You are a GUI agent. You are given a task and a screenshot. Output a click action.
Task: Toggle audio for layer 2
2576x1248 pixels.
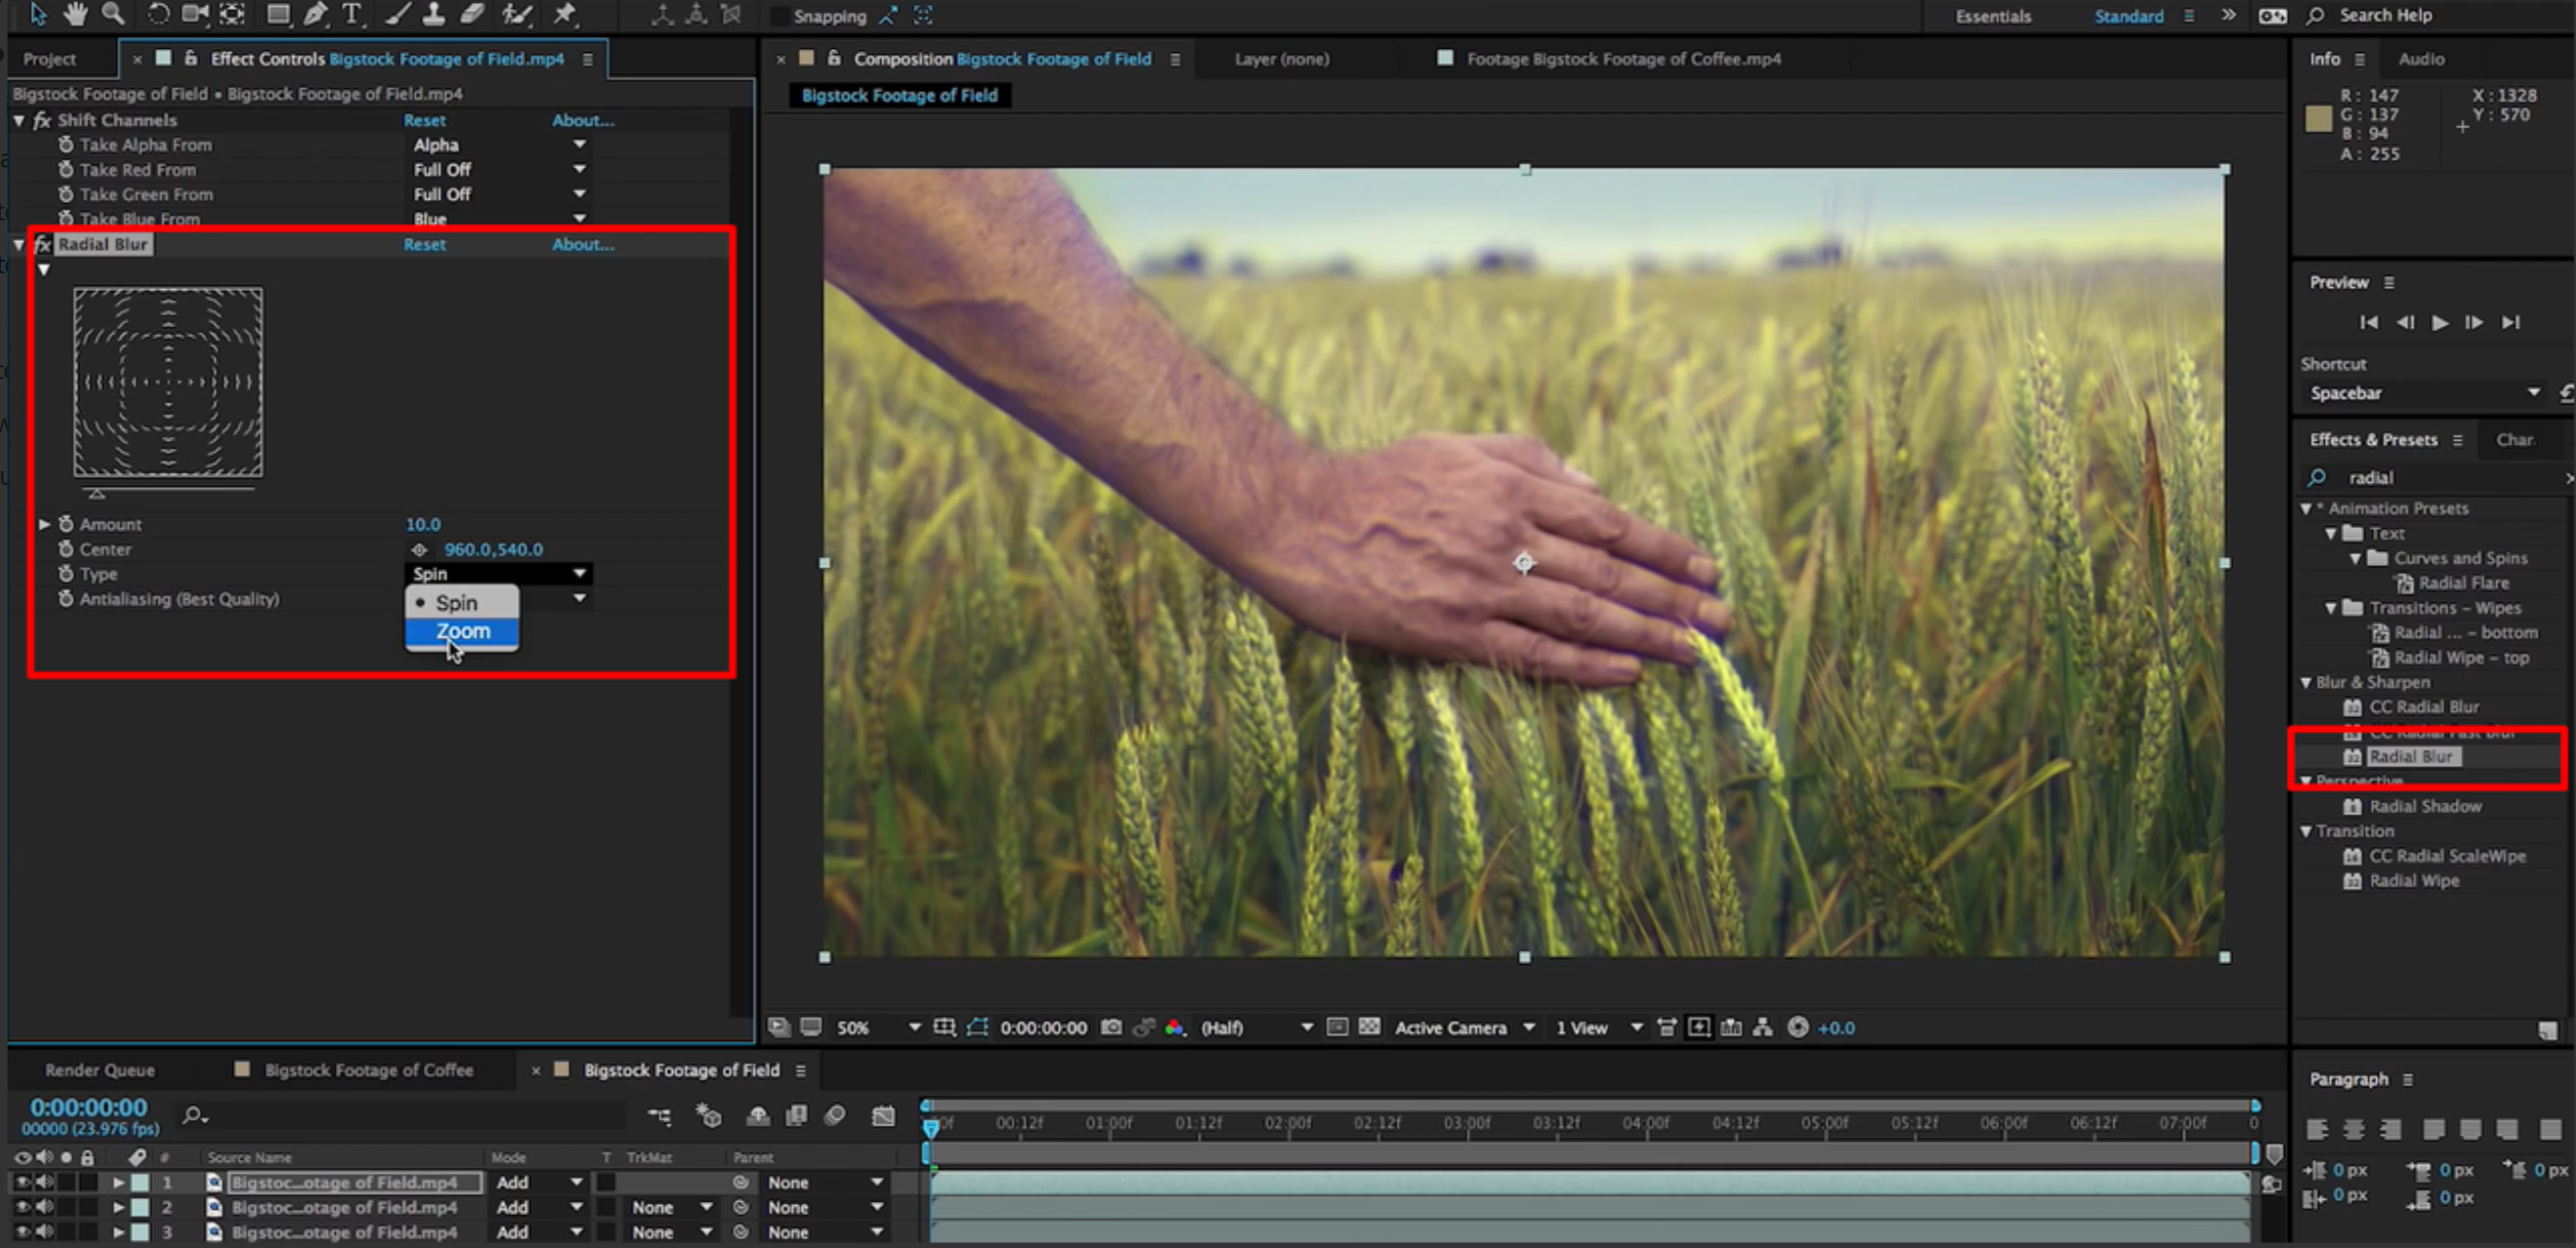44,1207
